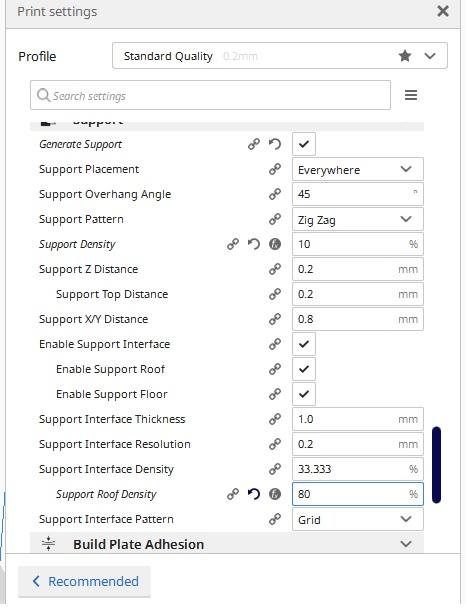Toggle the Enable Support Roof checkbox
The image size is (466, 609).
304,369
